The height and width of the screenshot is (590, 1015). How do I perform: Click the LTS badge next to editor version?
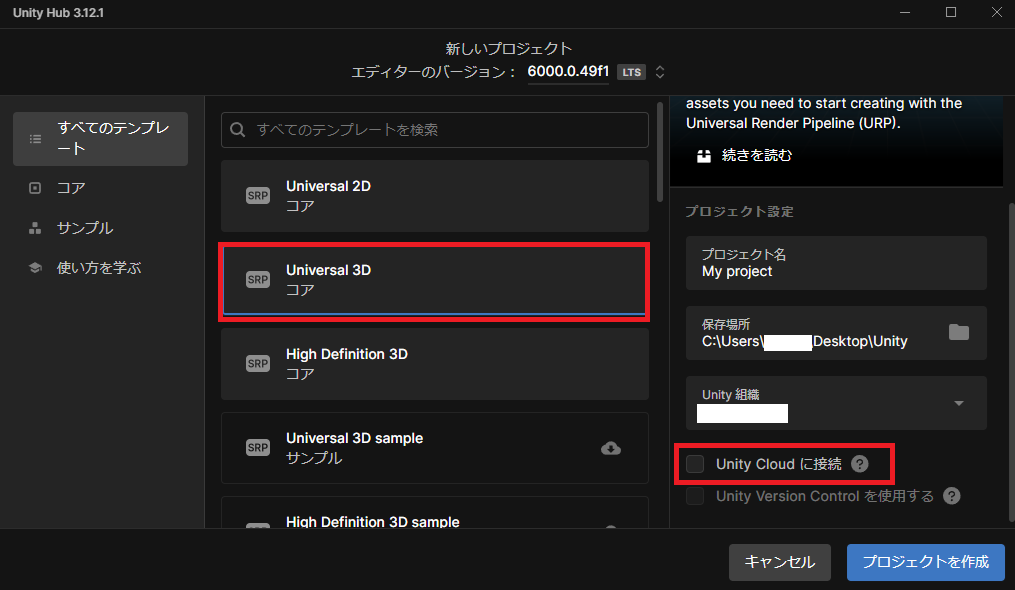(631, 72)
